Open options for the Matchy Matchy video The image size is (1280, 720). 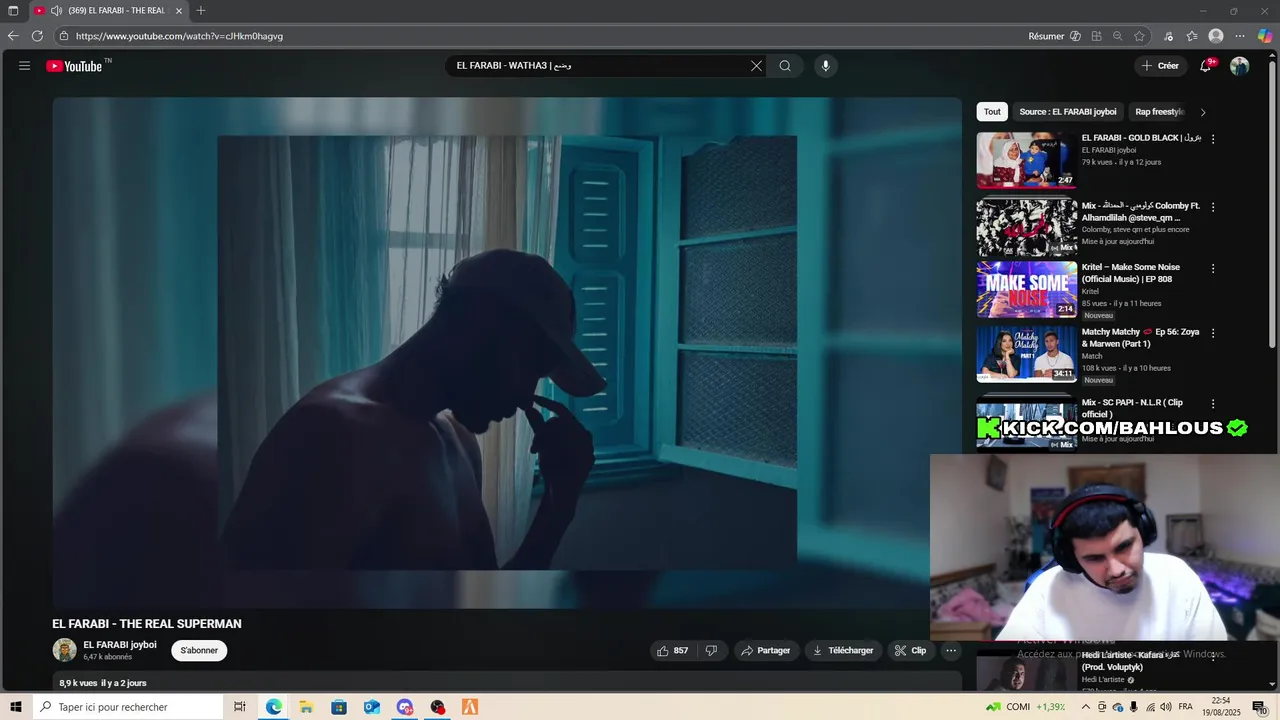pyautogui.click(x=1213, y=333)
